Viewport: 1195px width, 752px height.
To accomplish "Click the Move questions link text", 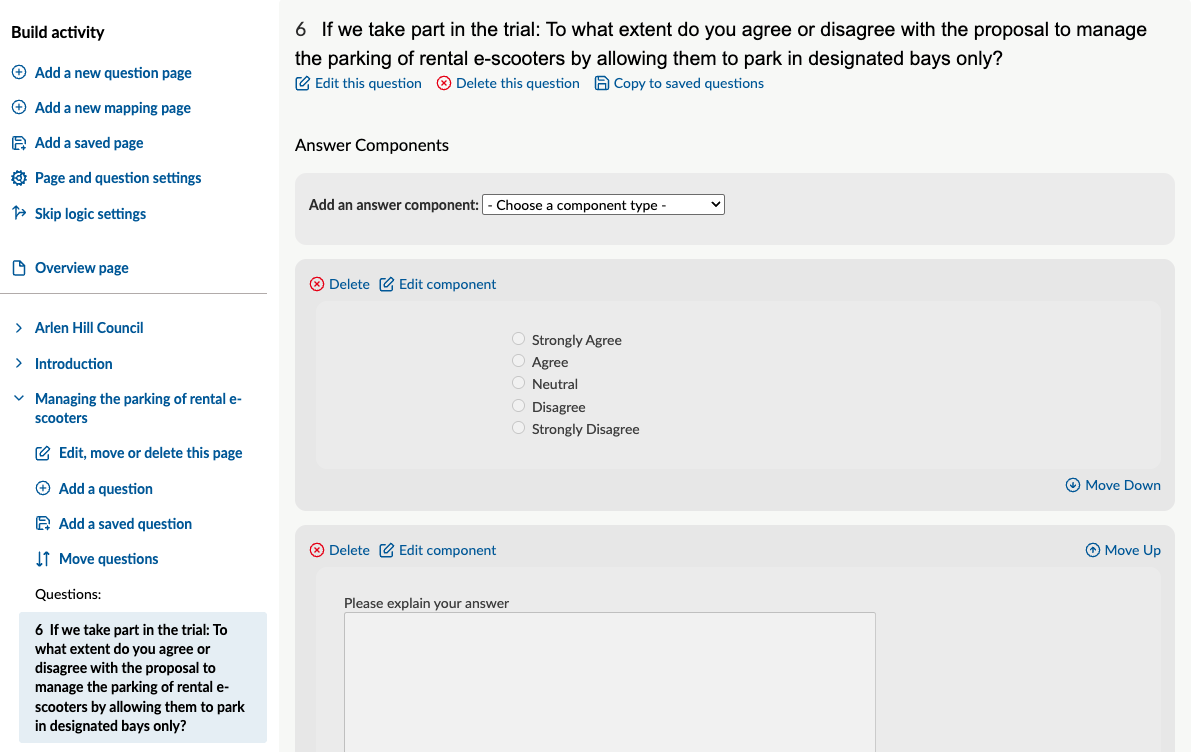I will 108,558.
